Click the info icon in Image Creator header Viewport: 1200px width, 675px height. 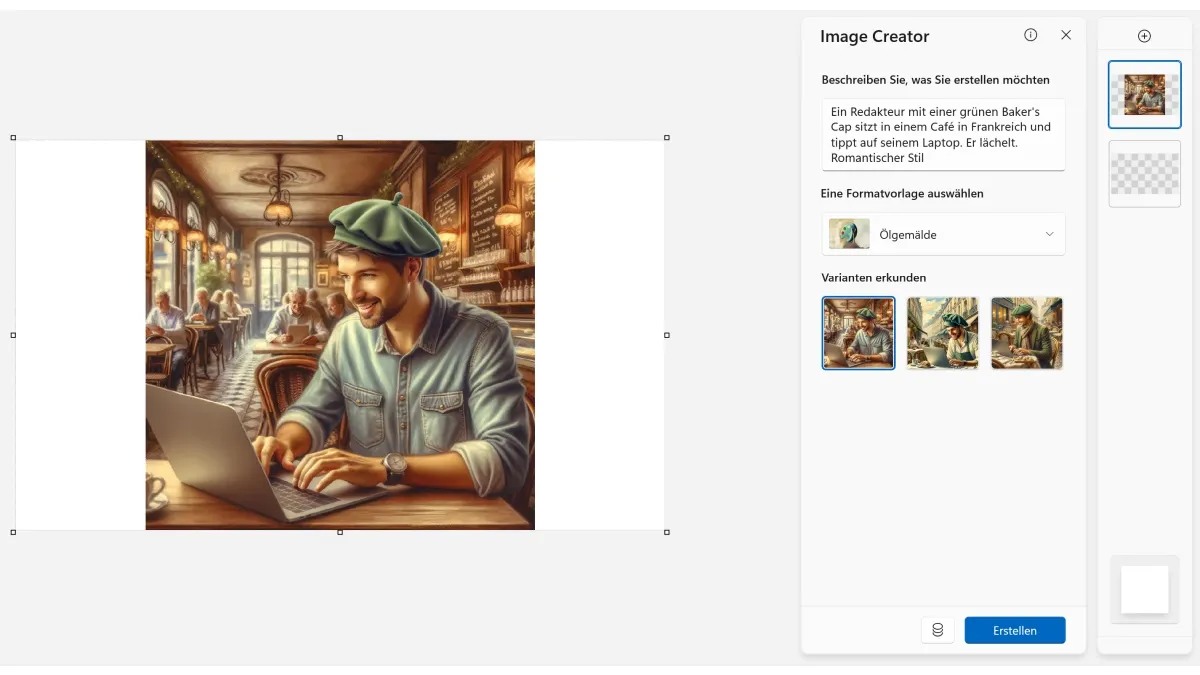[x=1031, y=35]
